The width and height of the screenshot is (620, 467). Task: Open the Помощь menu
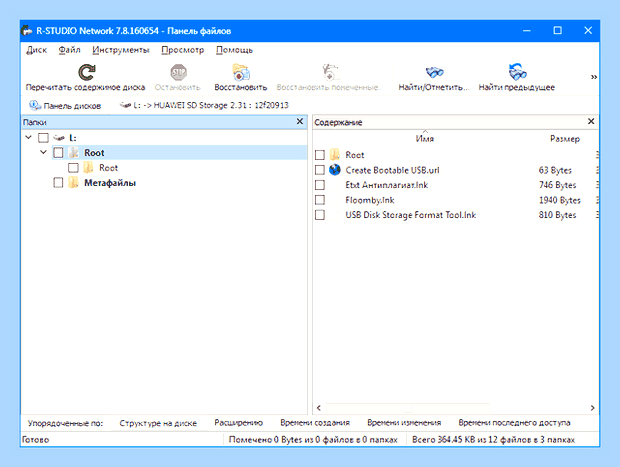click(234, 50)
